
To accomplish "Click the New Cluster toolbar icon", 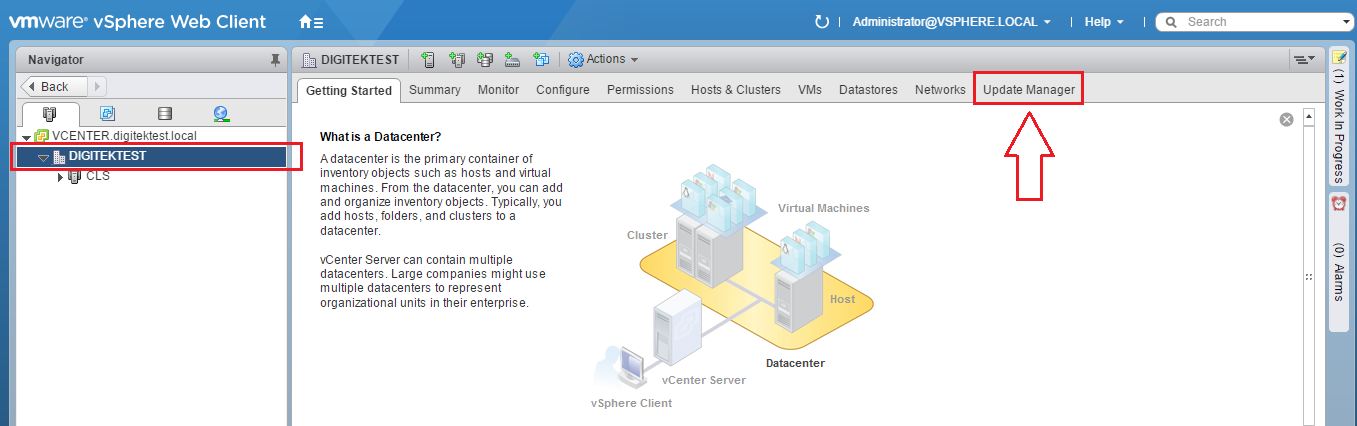I will coord(457,59).
